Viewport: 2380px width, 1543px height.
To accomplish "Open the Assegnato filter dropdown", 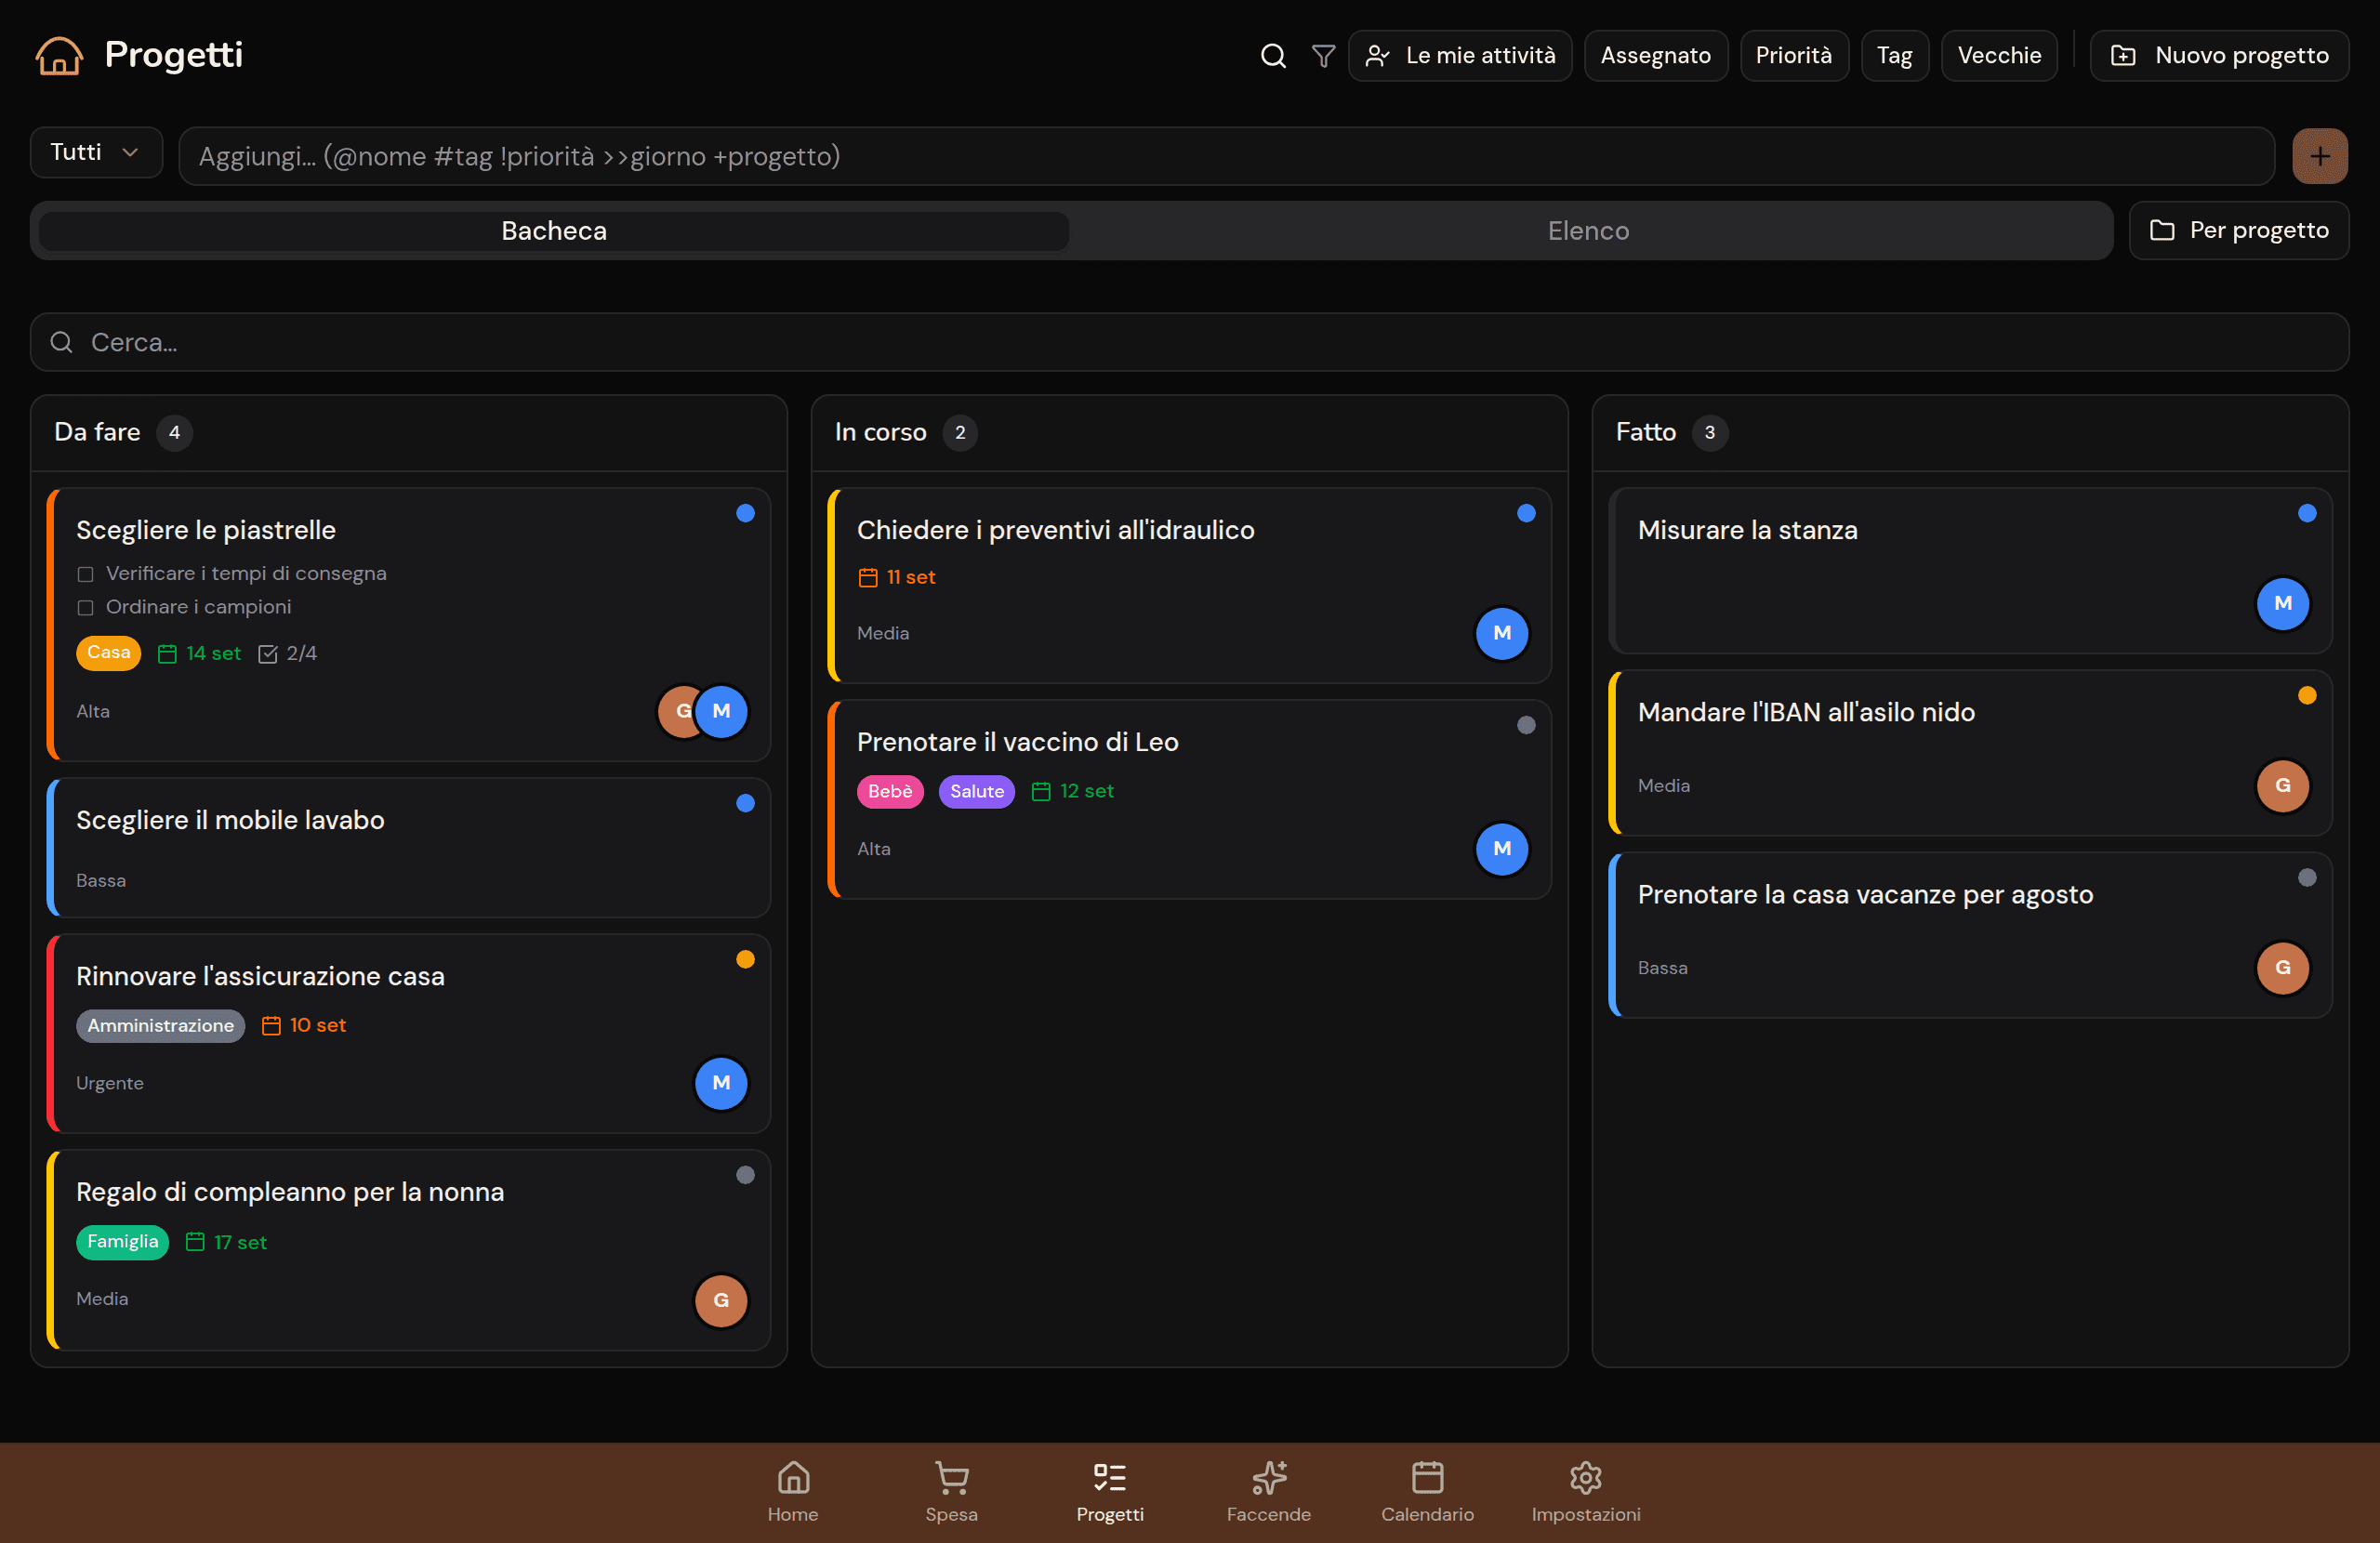I will pos(1655,56).
